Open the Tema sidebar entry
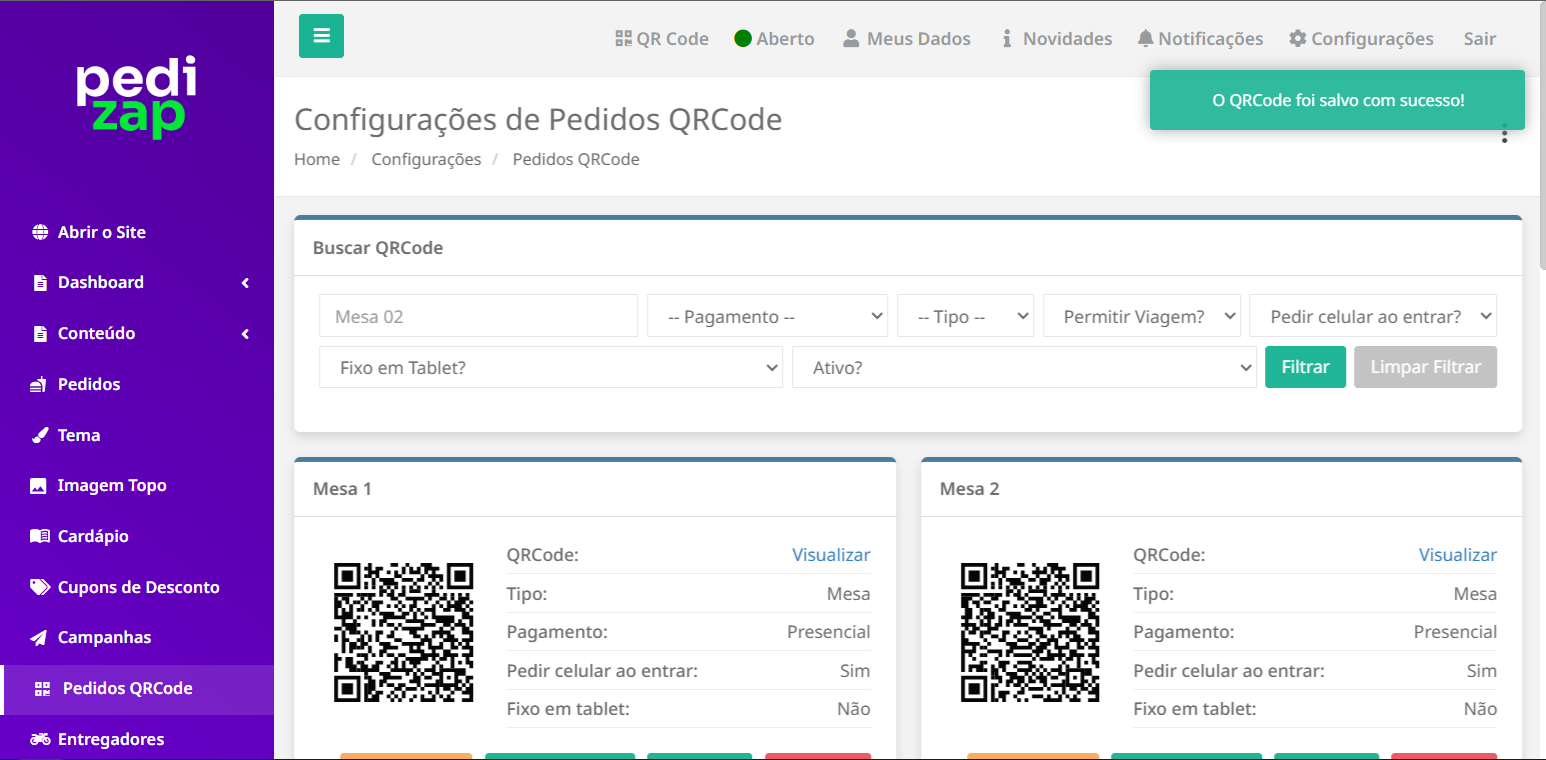1546x760 pixels. click(79, 435)
